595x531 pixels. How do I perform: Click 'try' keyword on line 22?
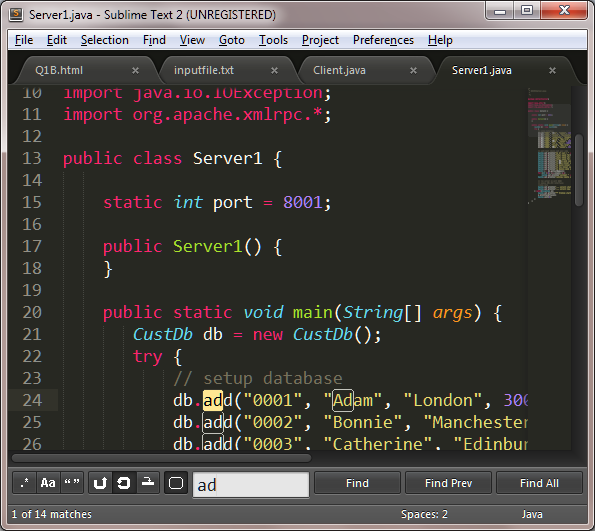pyautogui.click(x=148, y=357)
